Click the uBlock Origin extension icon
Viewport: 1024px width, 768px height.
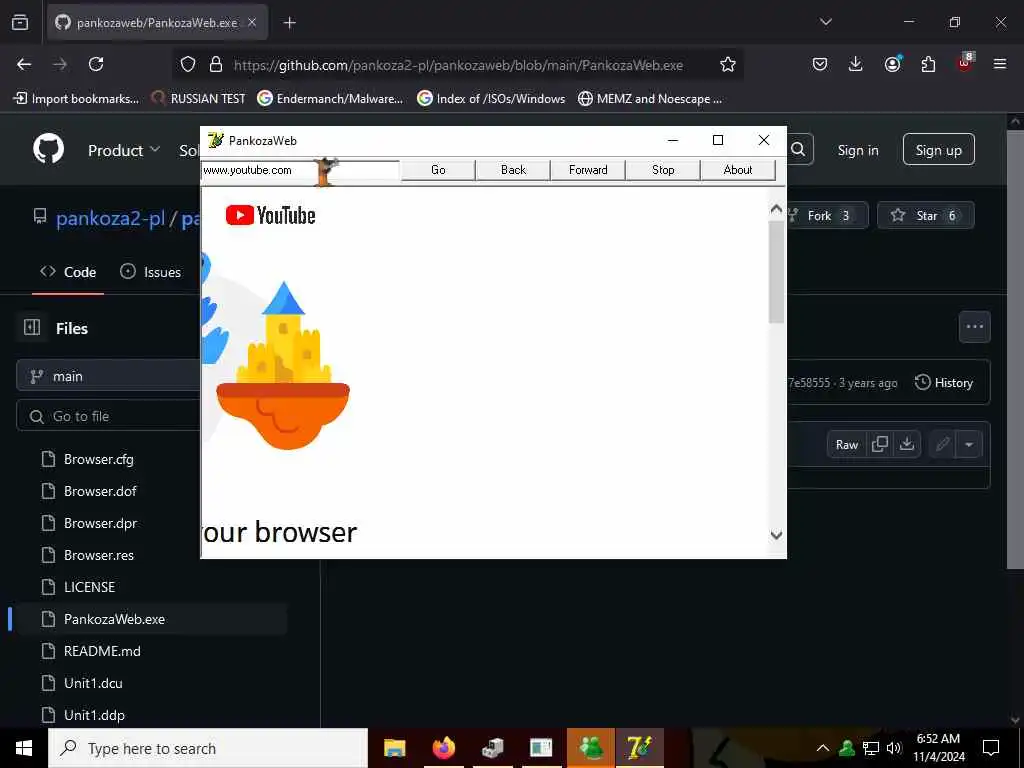click(x=965, y=64)
